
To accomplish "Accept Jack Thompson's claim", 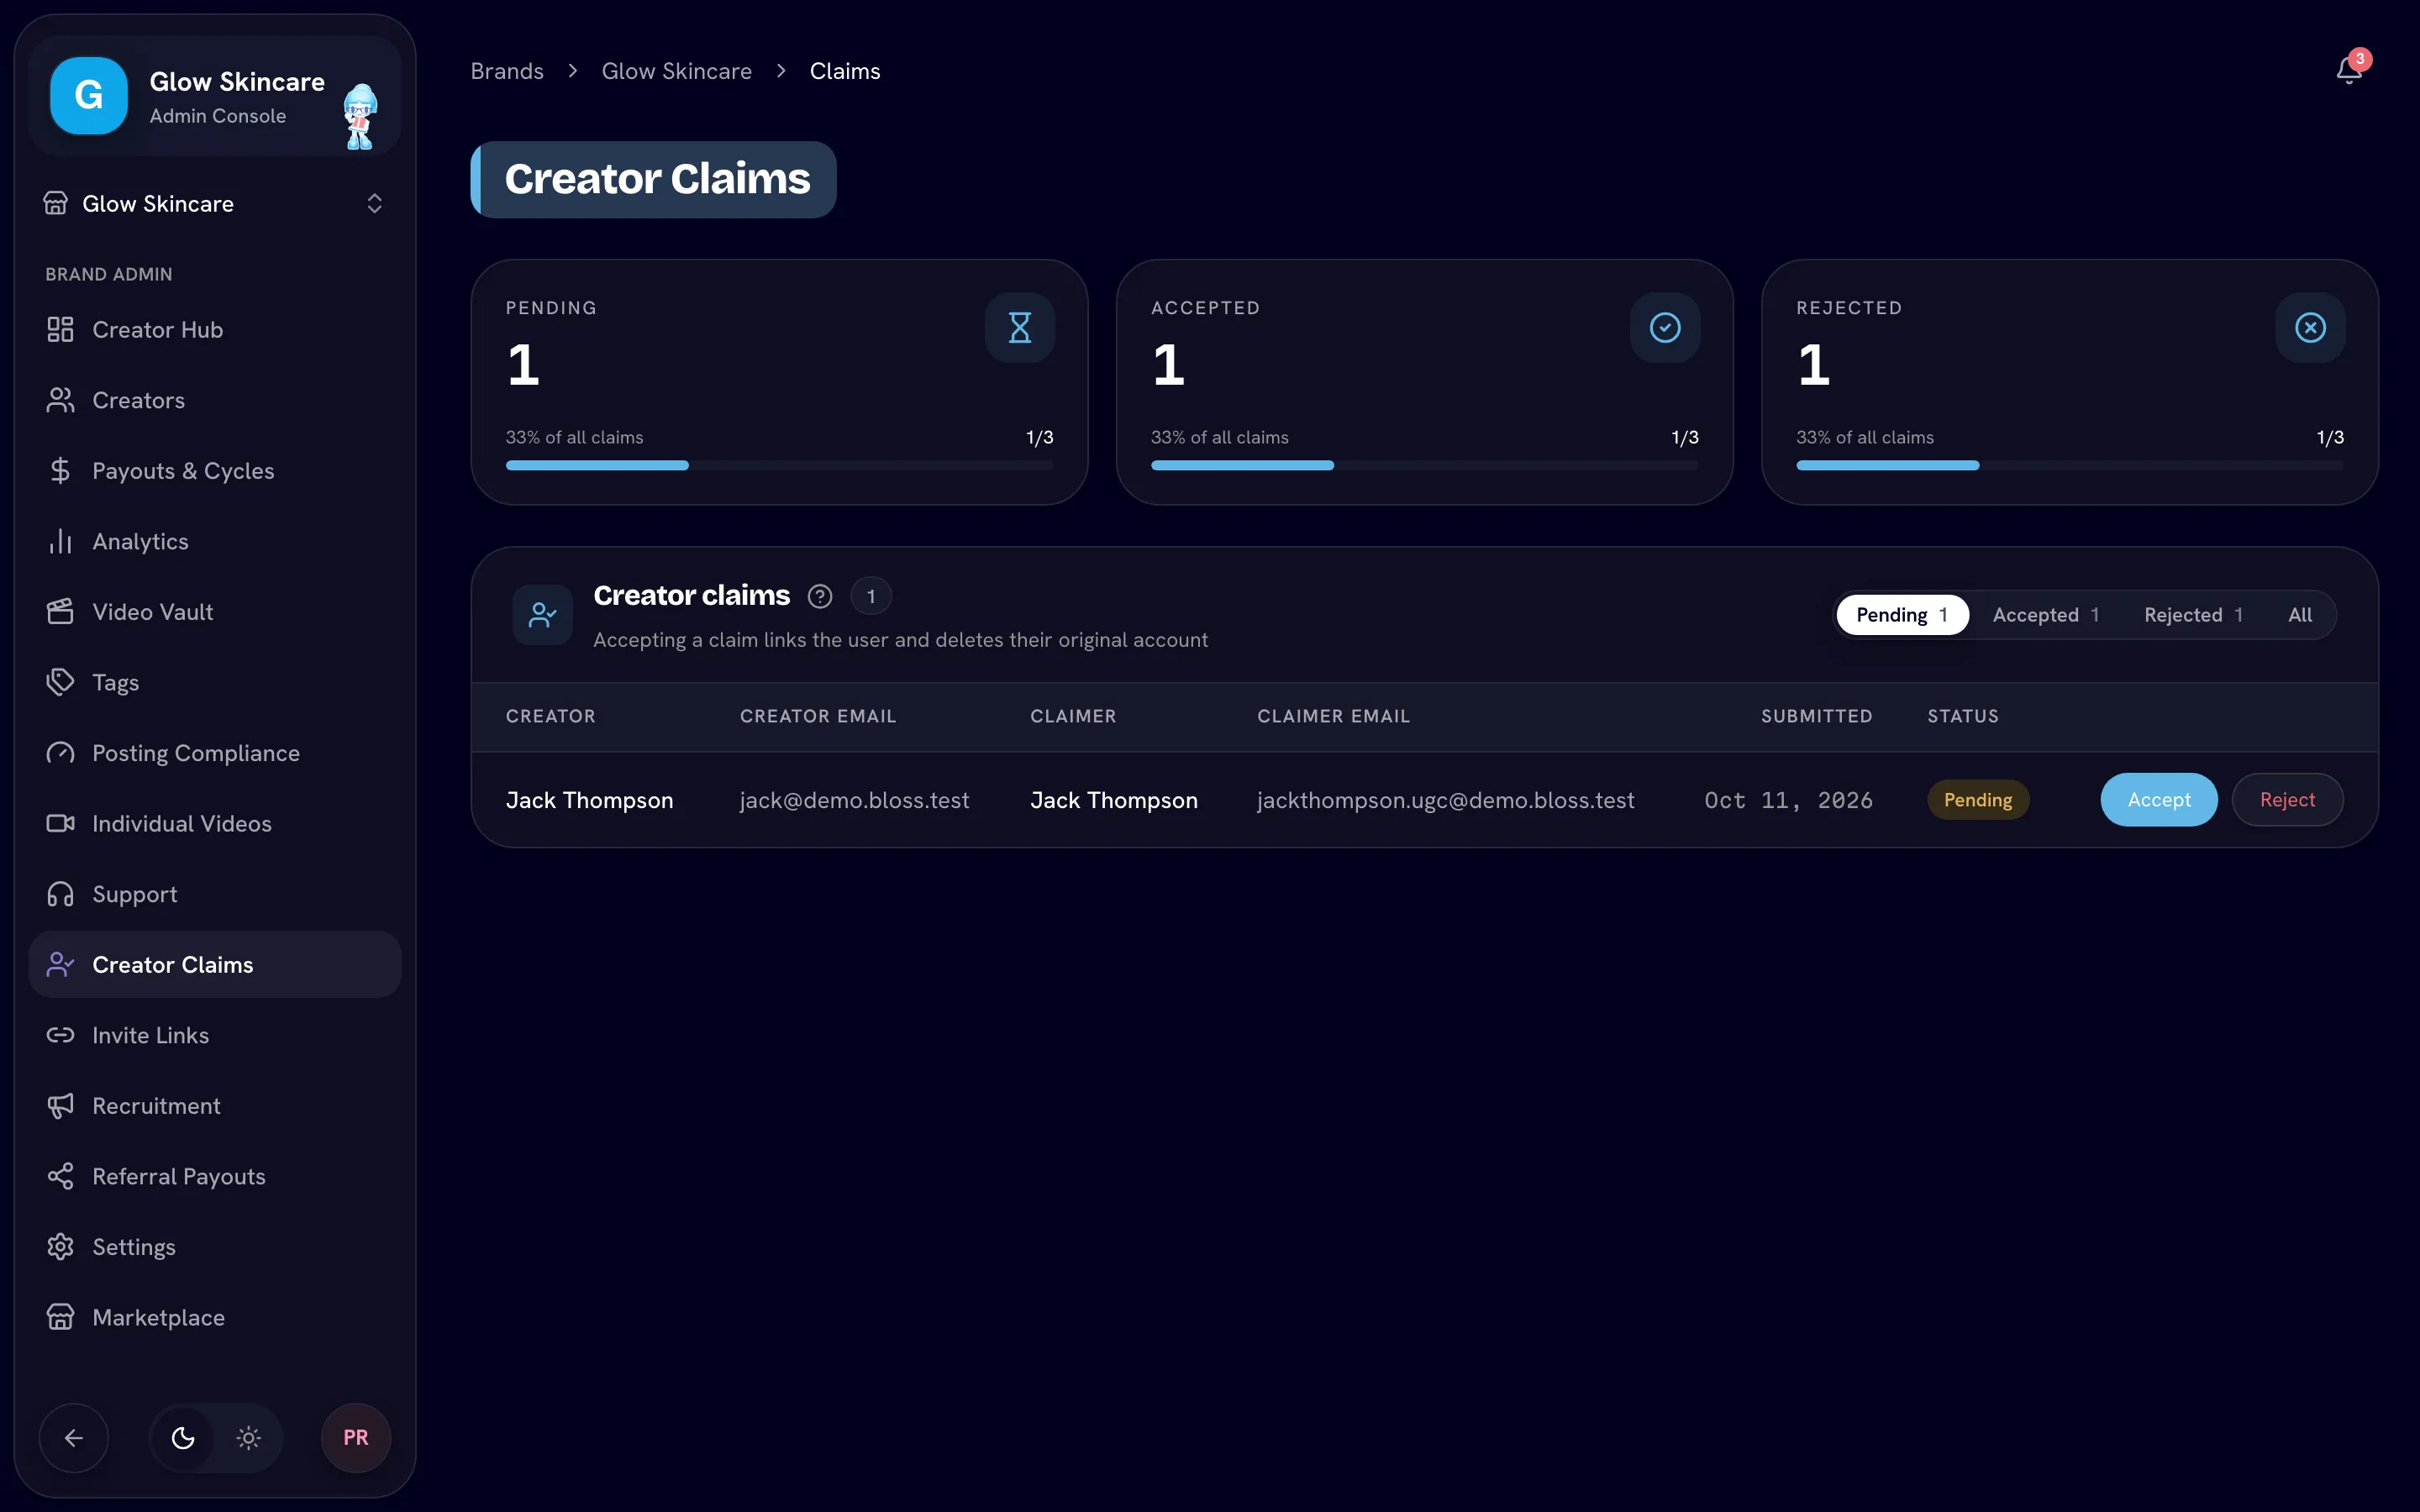I will click(x=2159, y=800).
